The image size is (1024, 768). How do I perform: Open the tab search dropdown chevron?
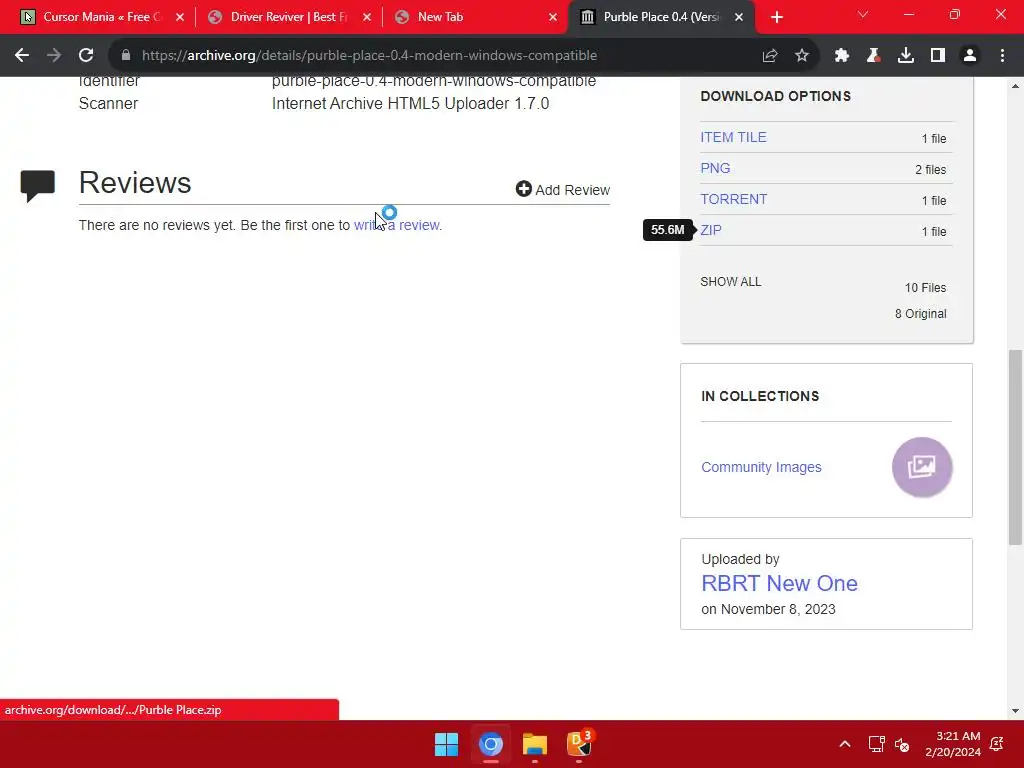pyautogui.click(x=863, y=14)
